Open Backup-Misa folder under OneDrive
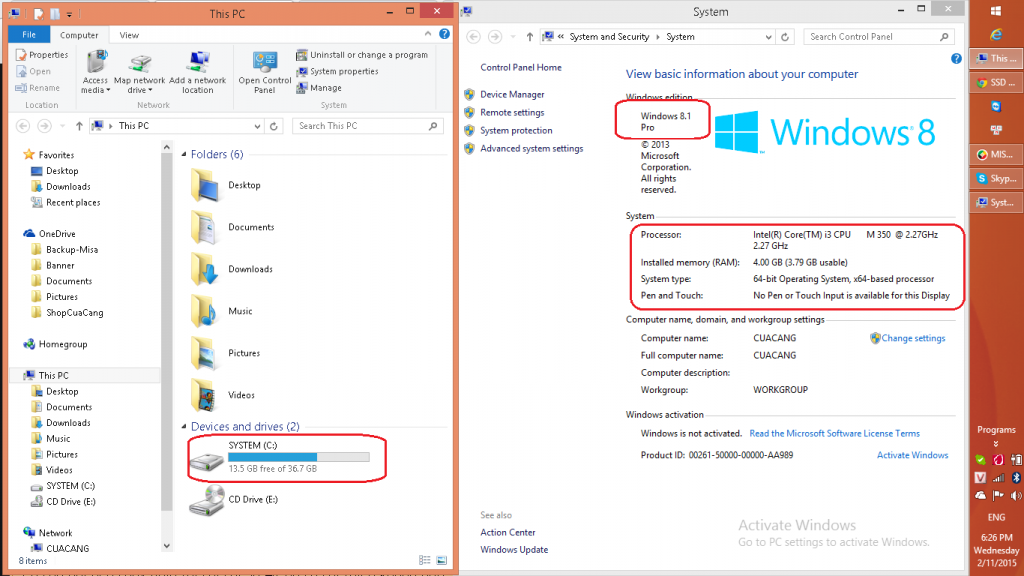 pos(64,249)
